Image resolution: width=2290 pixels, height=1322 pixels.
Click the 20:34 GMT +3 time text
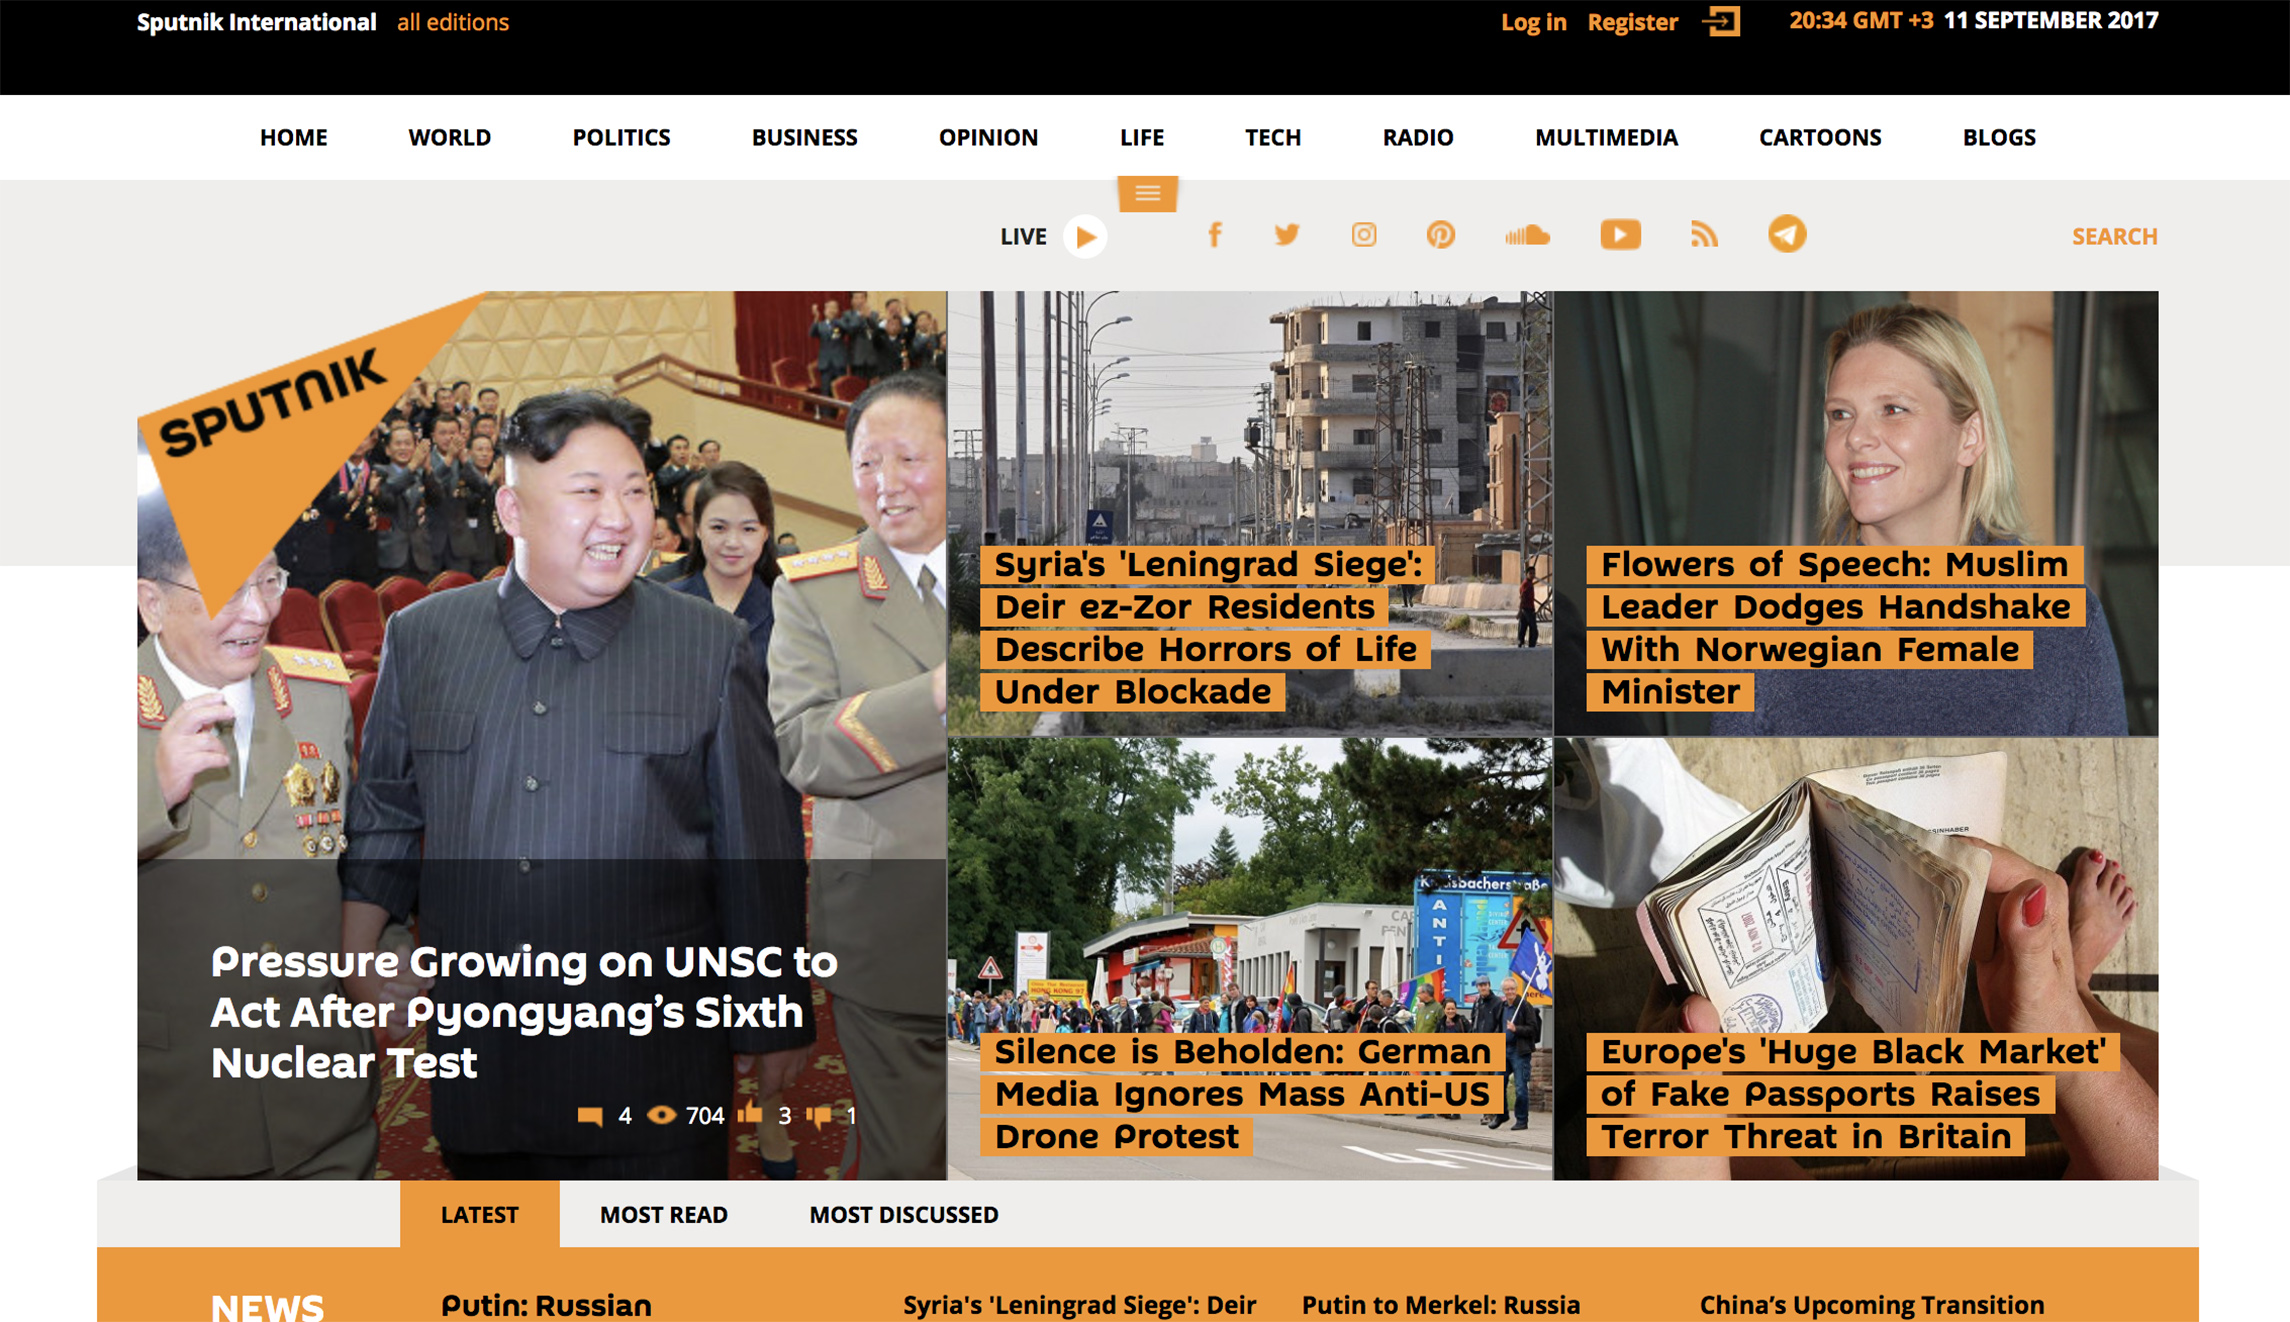pos(1861,21)
